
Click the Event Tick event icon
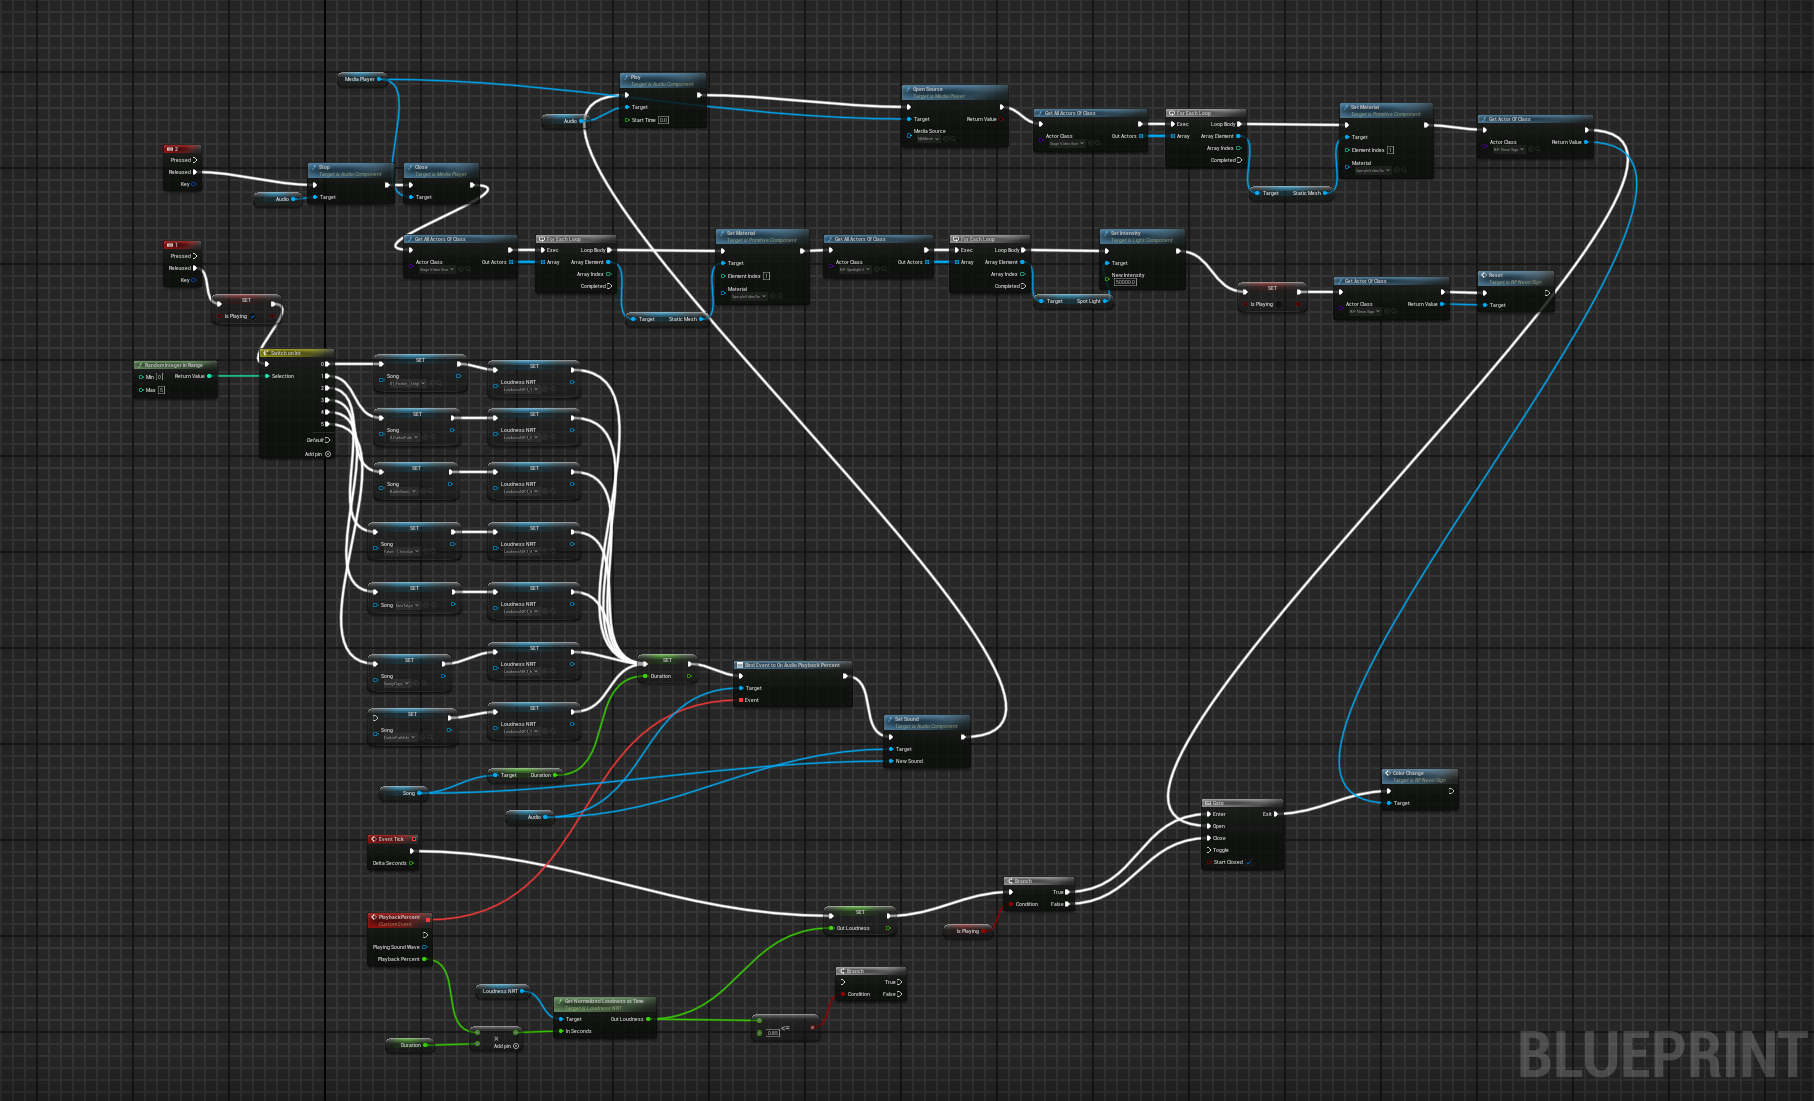click(374, 839)
